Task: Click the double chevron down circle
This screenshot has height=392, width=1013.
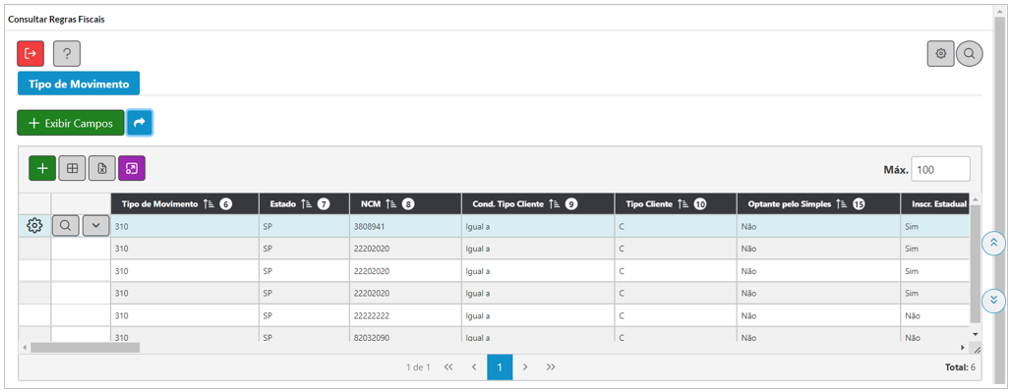Action: (x=994, y=300)
